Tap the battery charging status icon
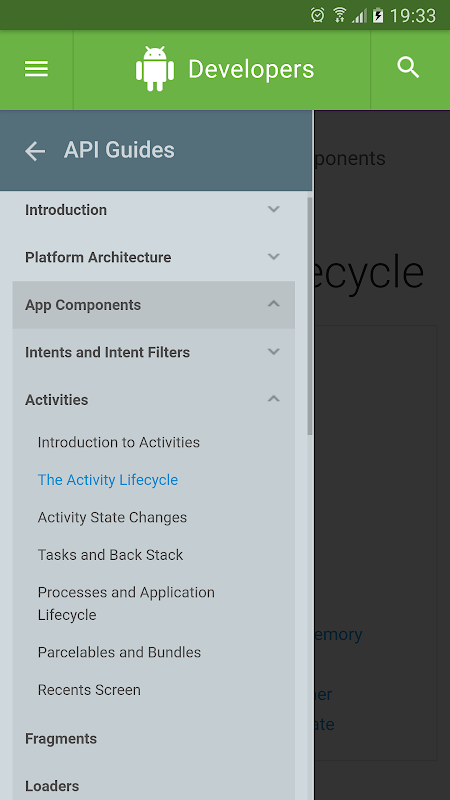The height and width of the screenshot is (800, 450). (x=378, y=15)
